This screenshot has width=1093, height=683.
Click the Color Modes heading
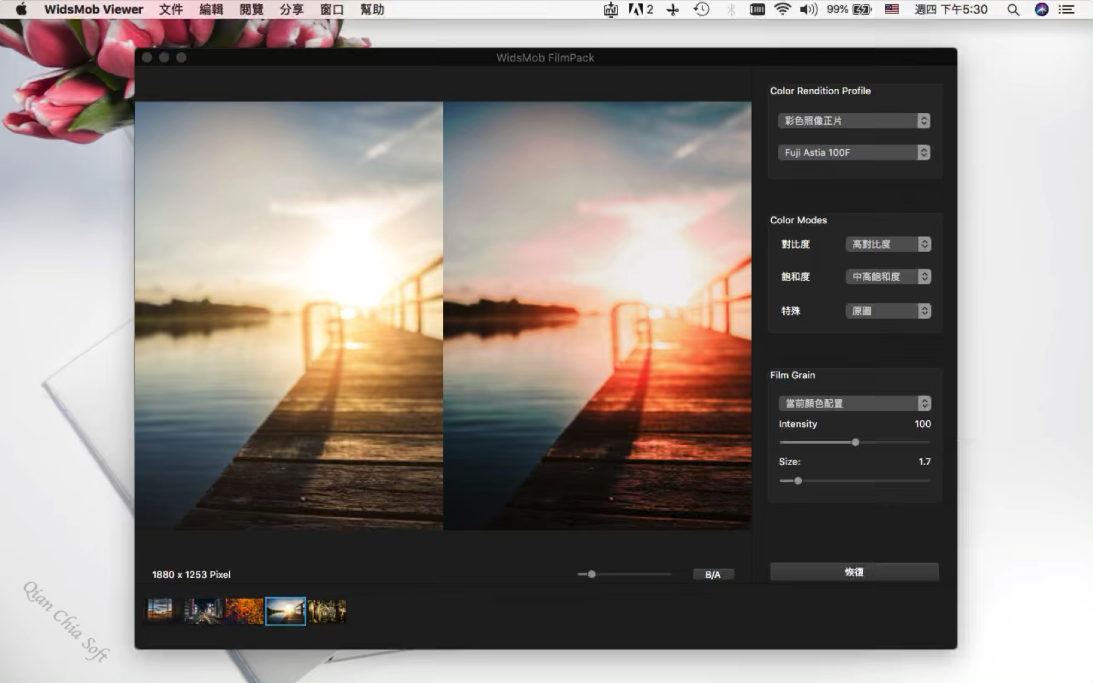tap(798, 220)
